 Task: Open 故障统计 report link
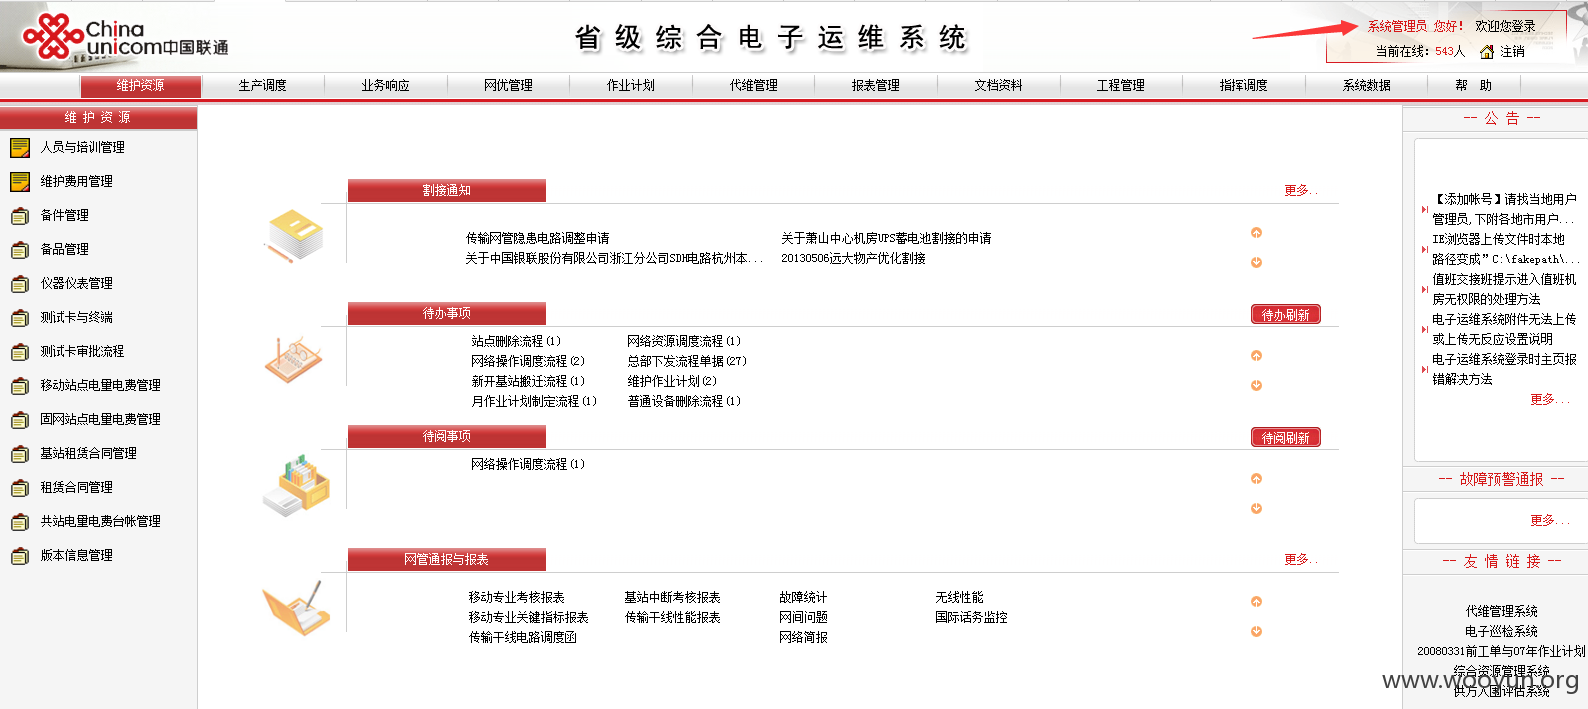coord(803,598)
